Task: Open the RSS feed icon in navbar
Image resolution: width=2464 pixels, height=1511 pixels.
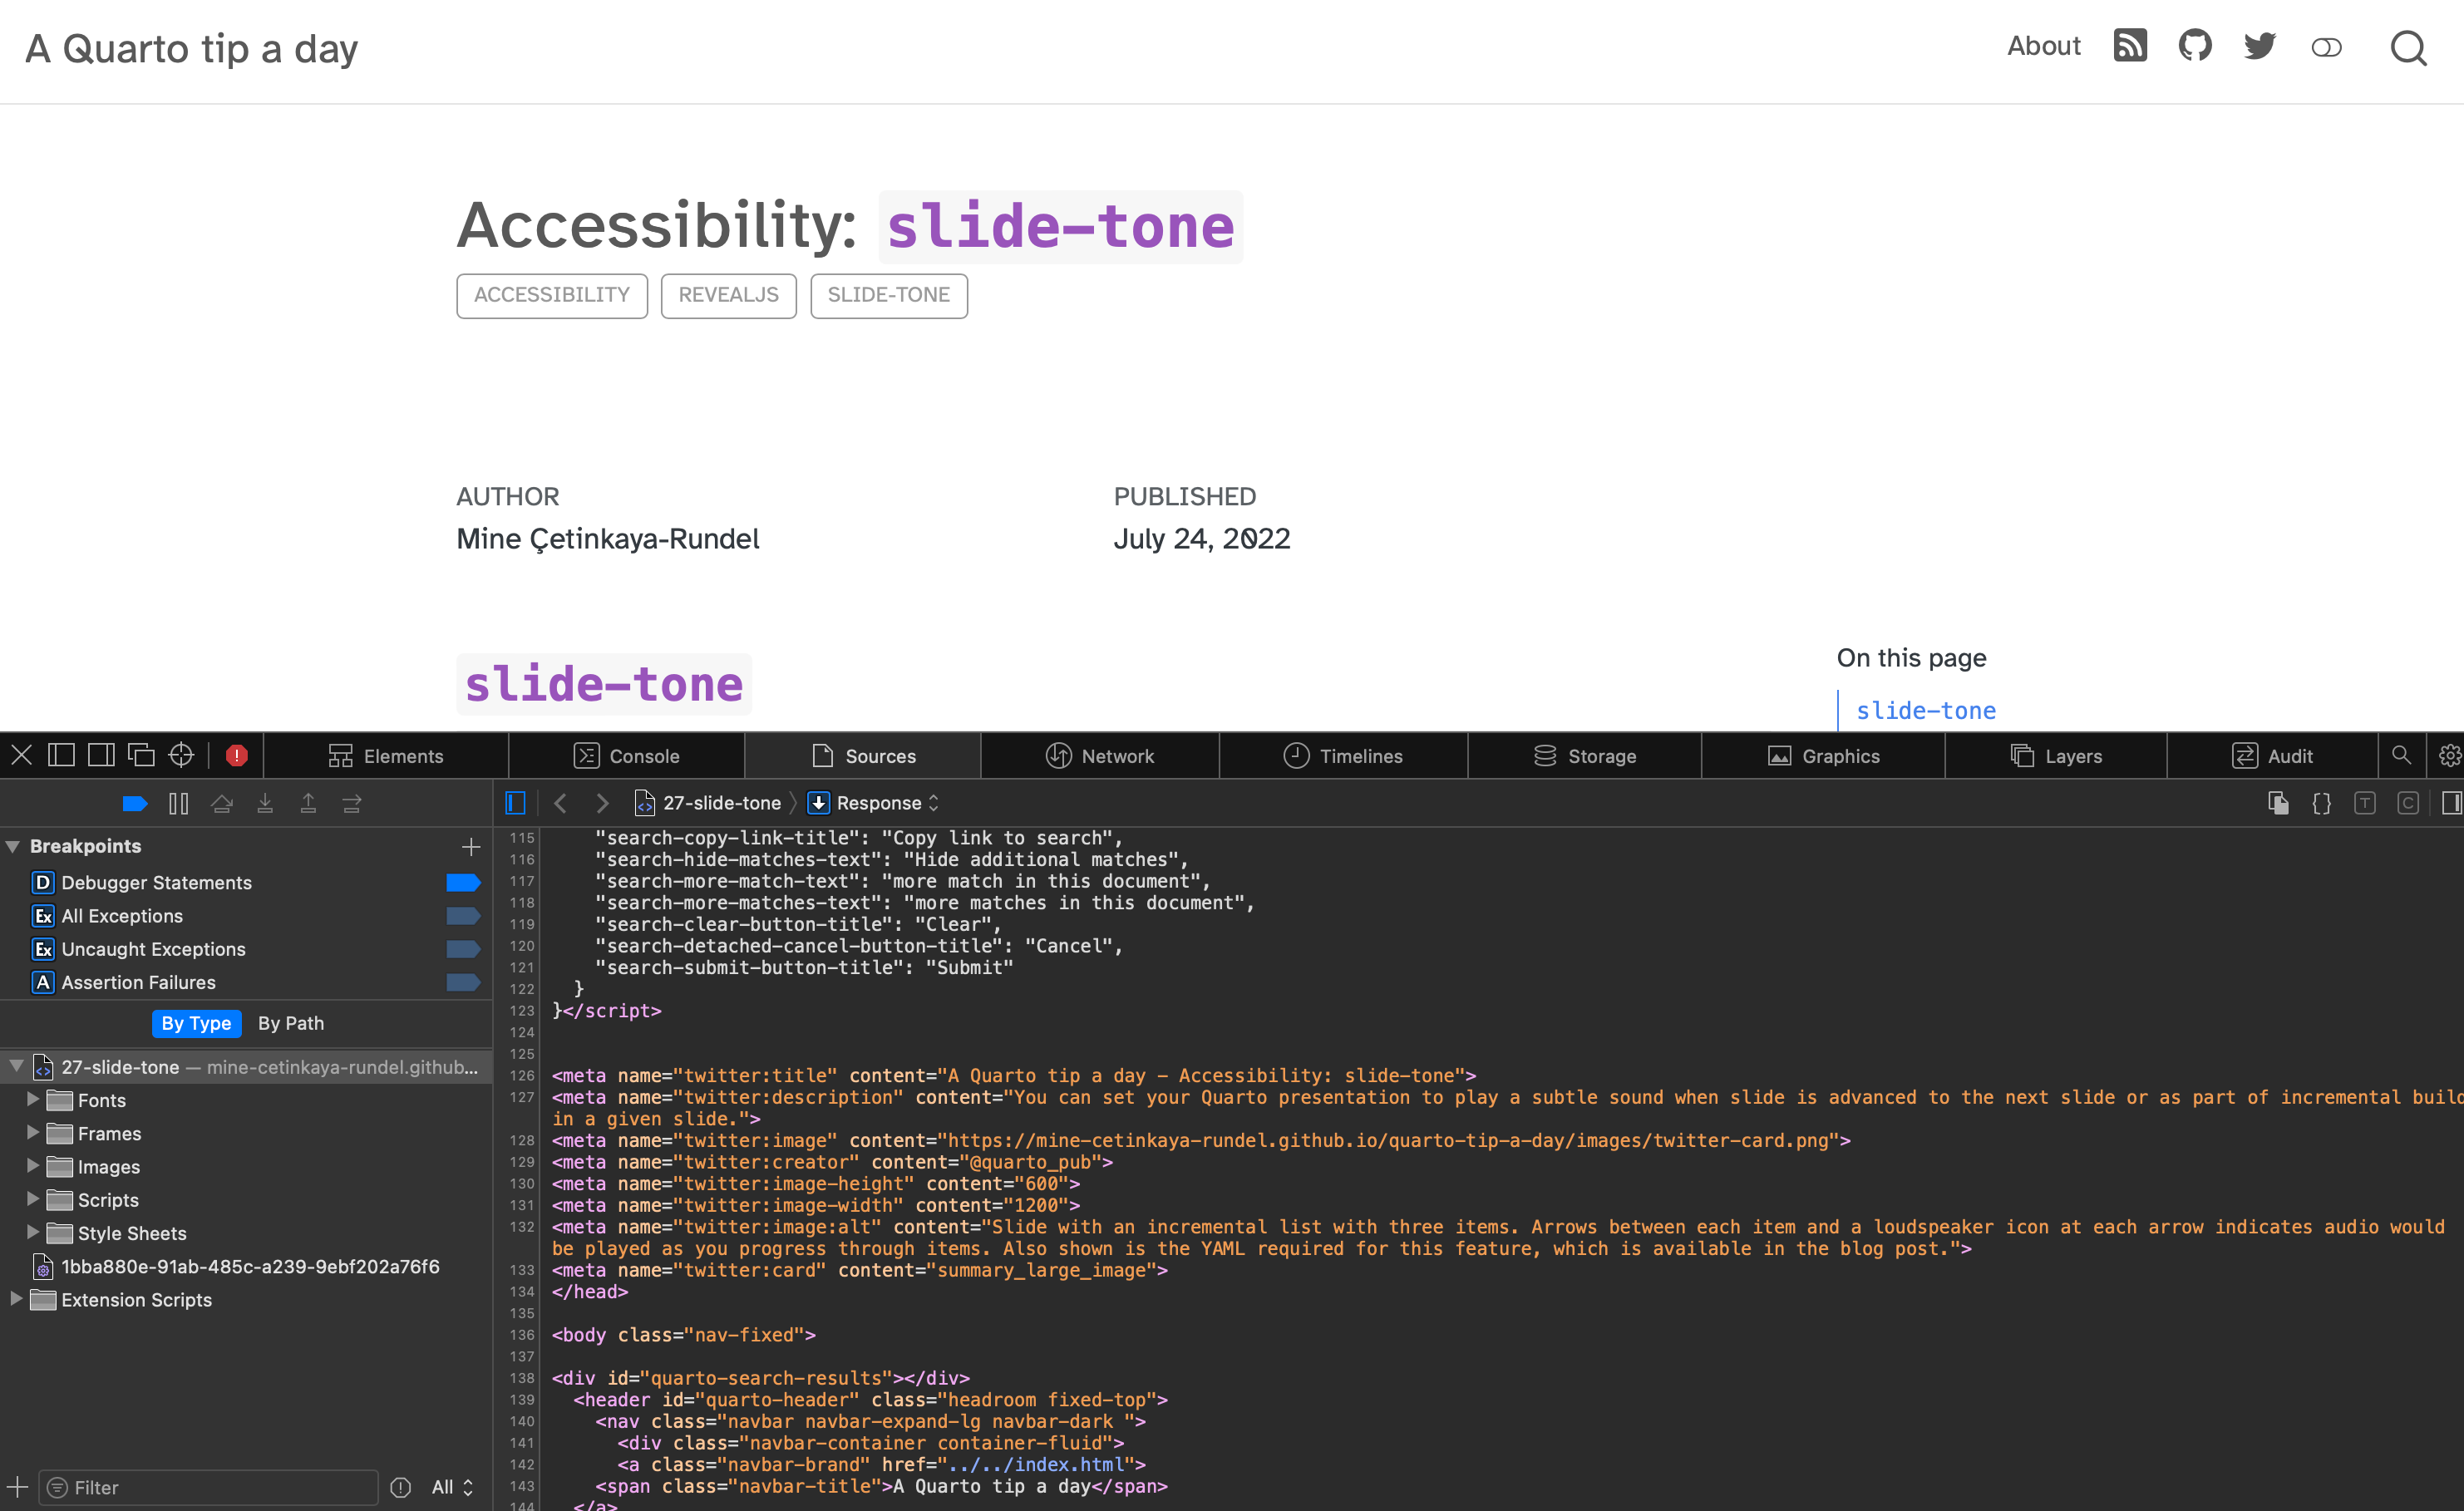Action: point(2130,46)
